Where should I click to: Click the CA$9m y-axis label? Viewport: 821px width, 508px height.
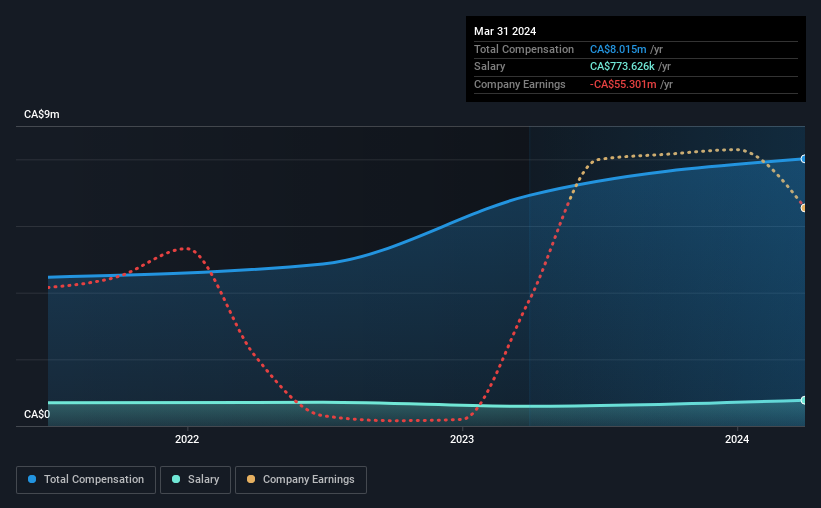[41, 114]
